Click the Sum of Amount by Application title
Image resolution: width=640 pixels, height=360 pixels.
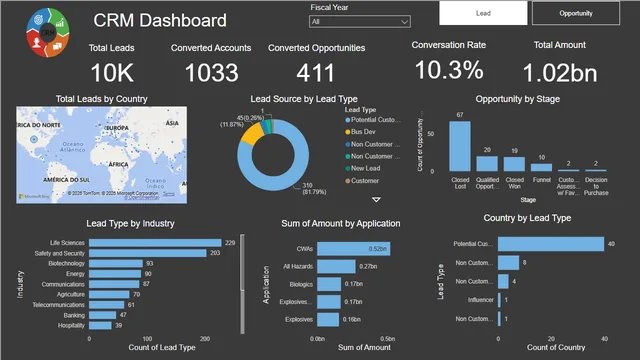pyautogui.click(x=341, y=223)
